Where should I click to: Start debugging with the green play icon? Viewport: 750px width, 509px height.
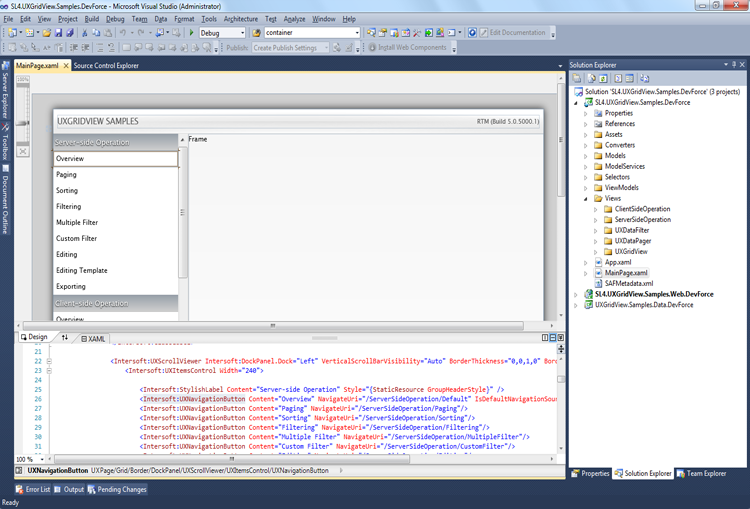tap(191, 33)
